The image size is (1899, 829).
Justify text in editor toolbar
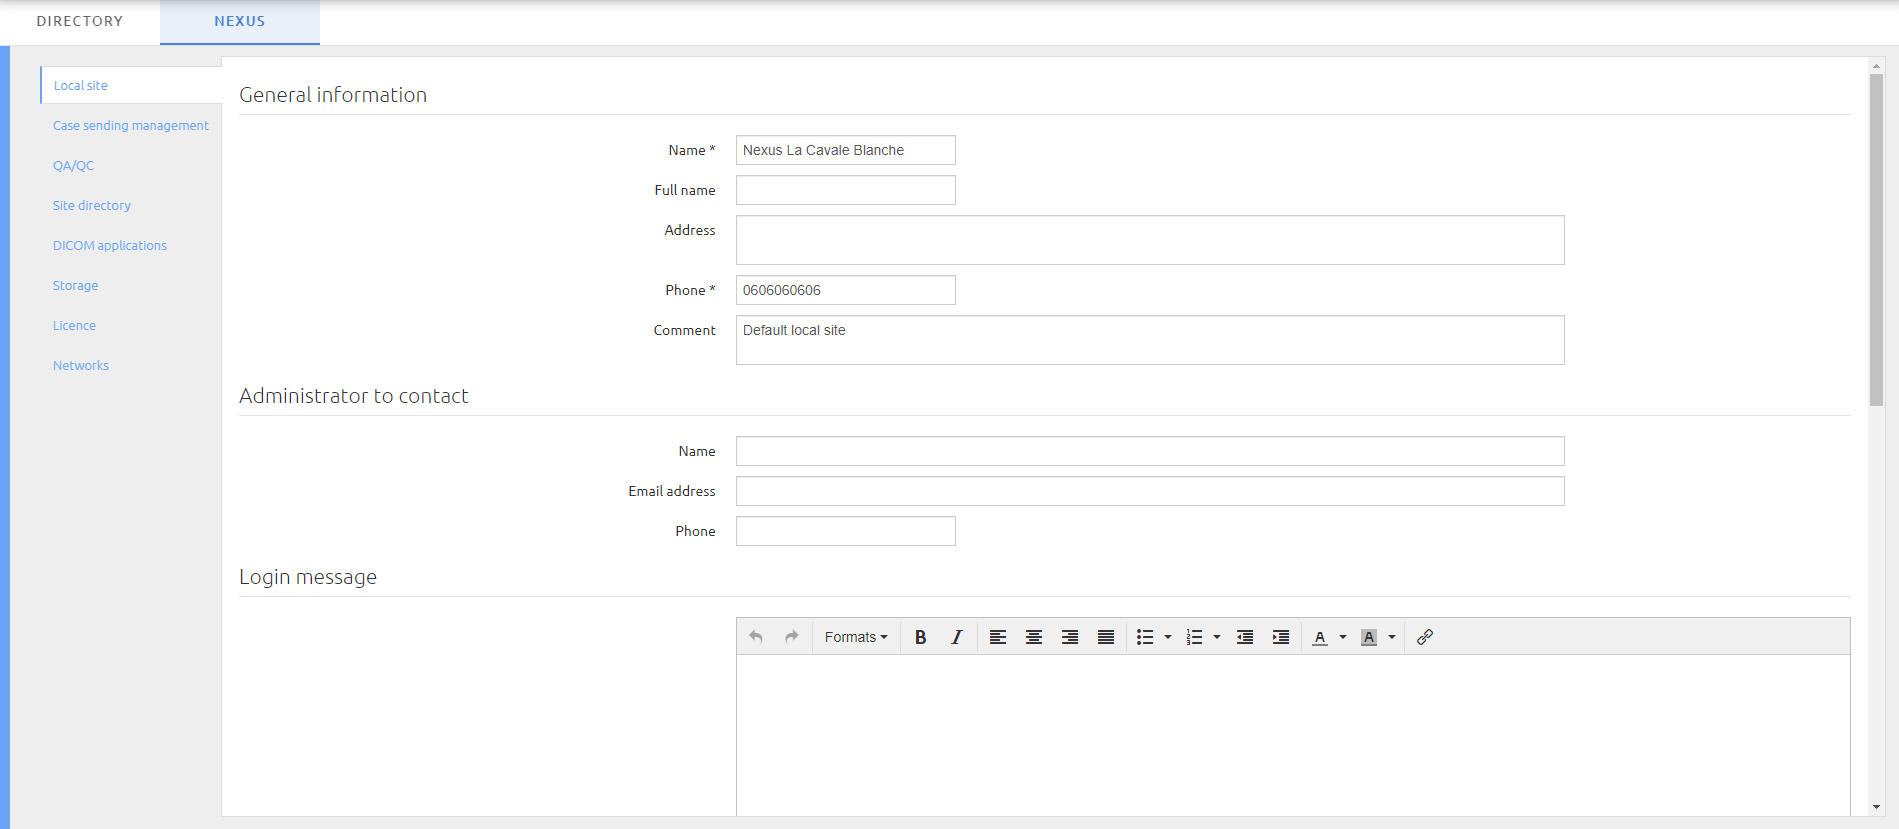click(x=1106, y=637)
